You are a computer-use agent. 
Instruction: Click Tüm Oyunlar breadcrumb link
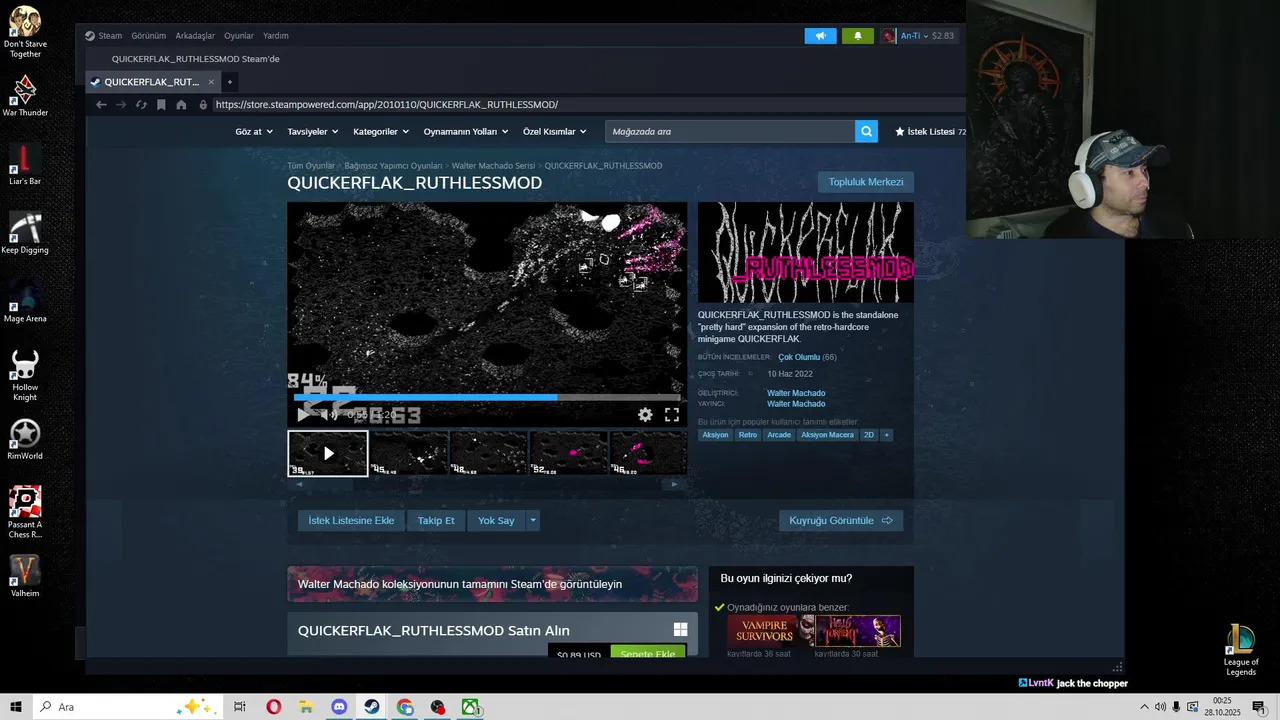tap(311, 166)
